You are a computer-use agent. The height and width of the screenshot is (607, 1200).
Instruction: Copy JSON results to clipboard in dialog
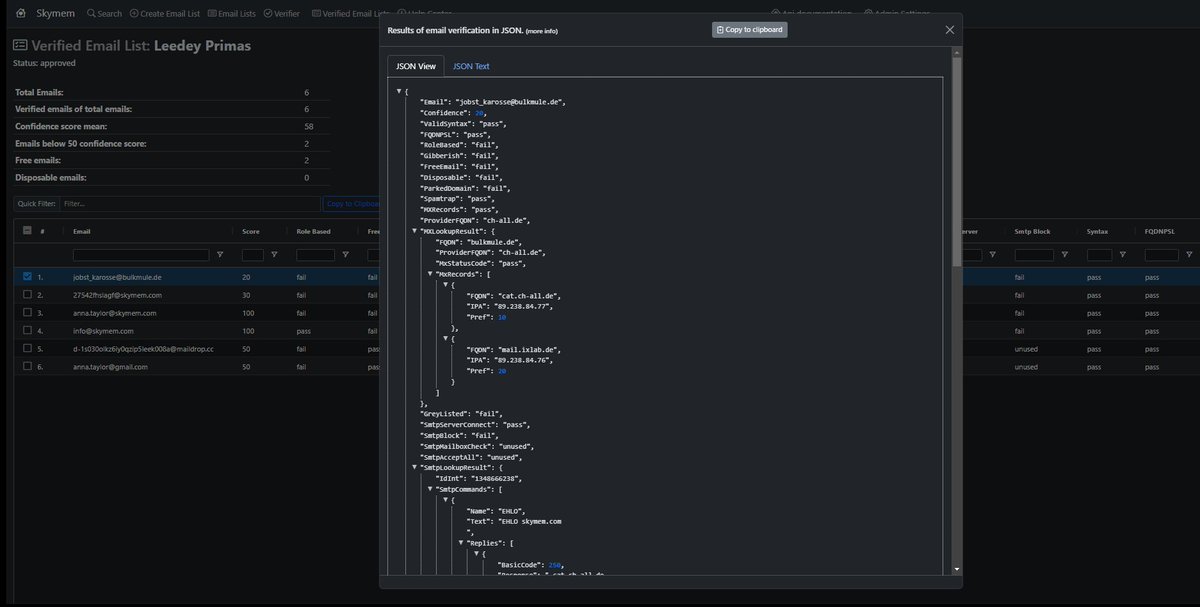750,30
